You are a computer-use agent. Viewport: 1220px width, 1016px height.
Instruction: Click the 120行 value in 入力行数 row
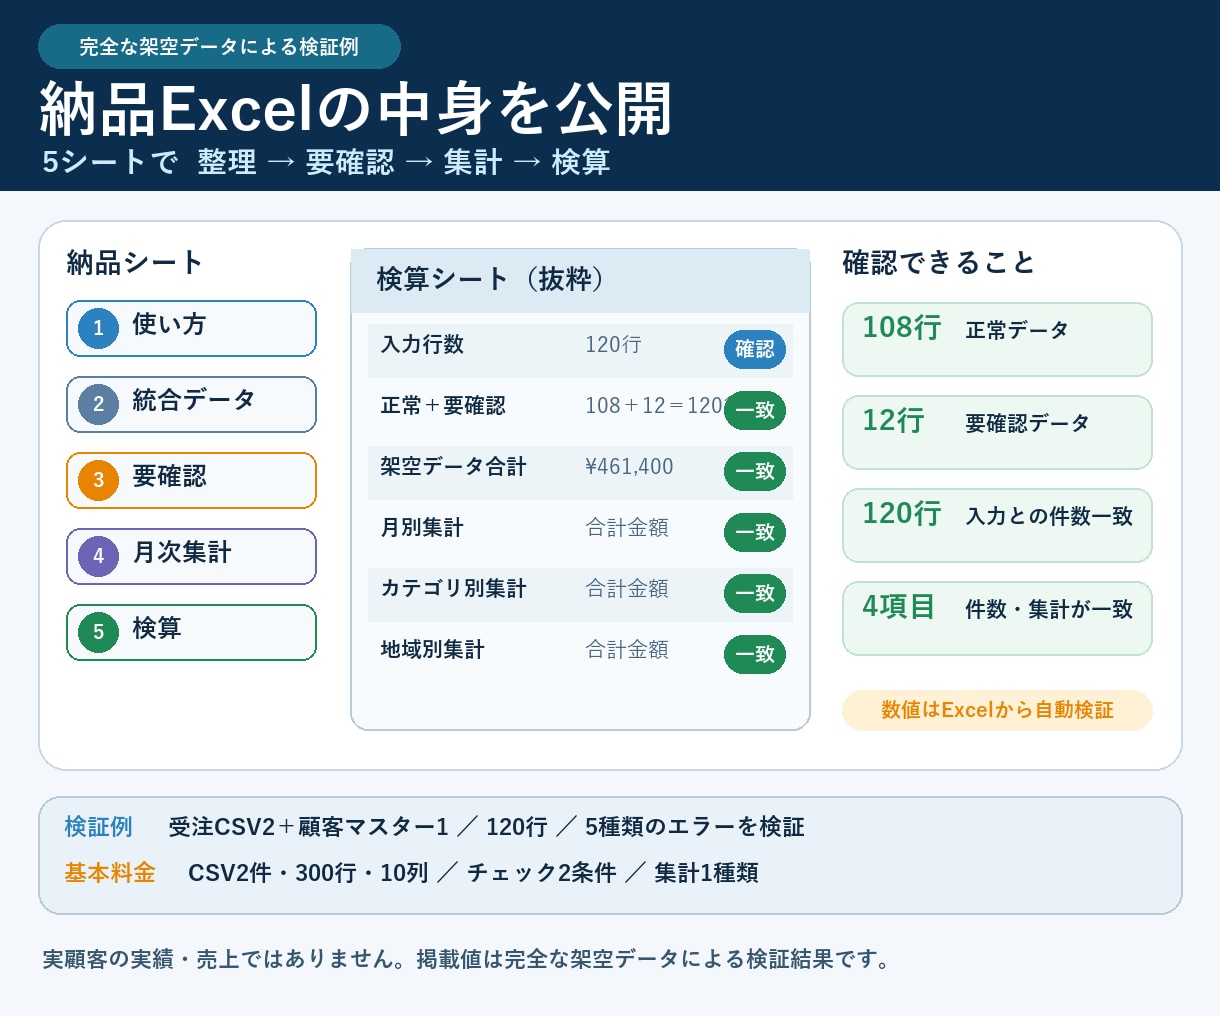[x=613, y=344]
